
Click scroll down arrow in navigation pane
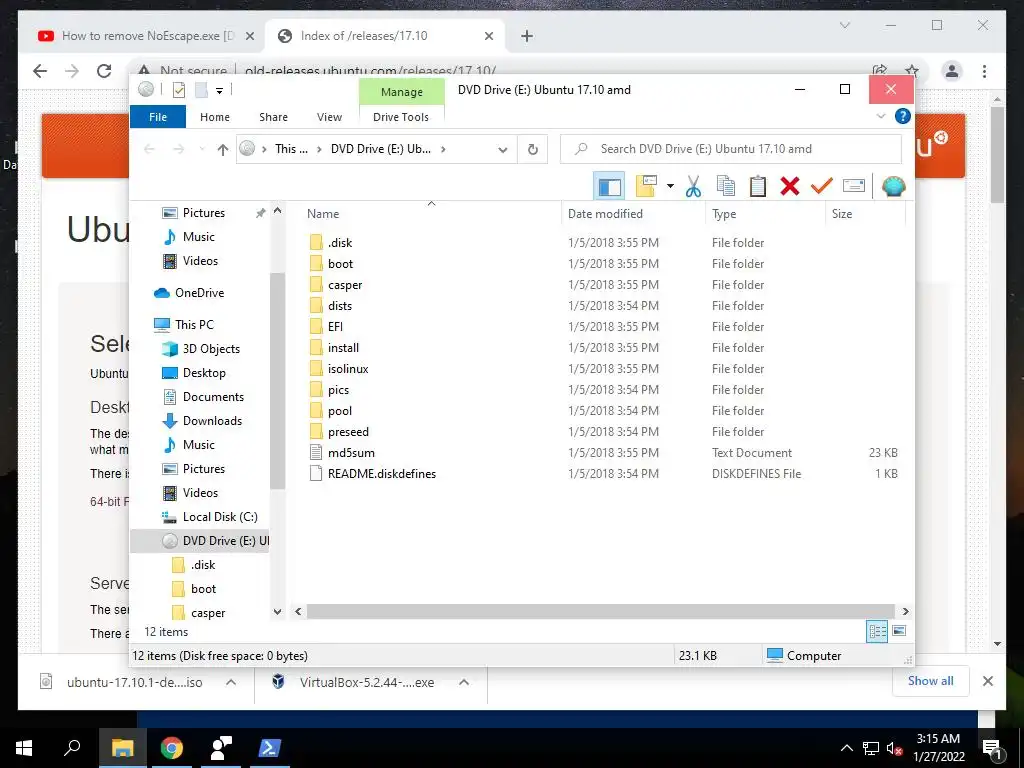[278, 612]
